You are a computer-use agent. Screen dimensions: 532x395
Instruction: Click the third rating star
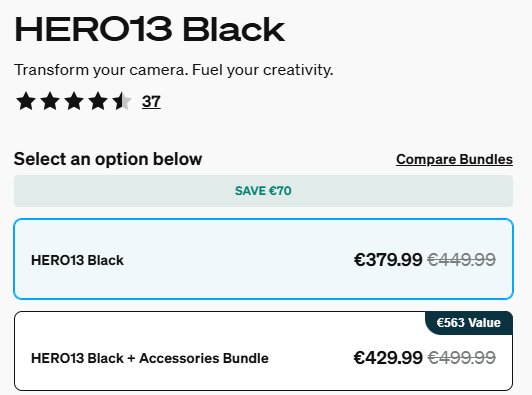coord(74,101)
